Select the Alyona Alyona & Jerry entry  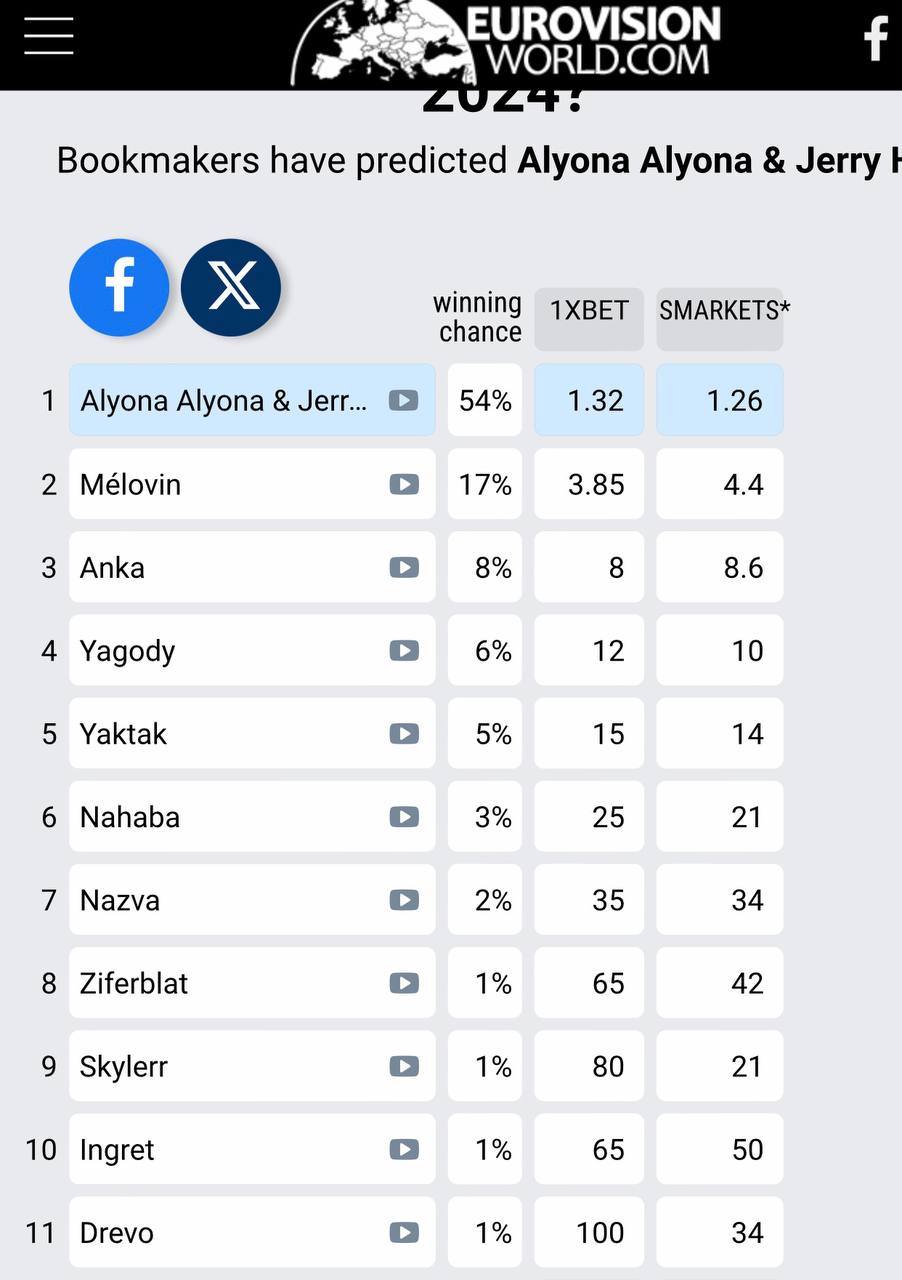(225, 401)
